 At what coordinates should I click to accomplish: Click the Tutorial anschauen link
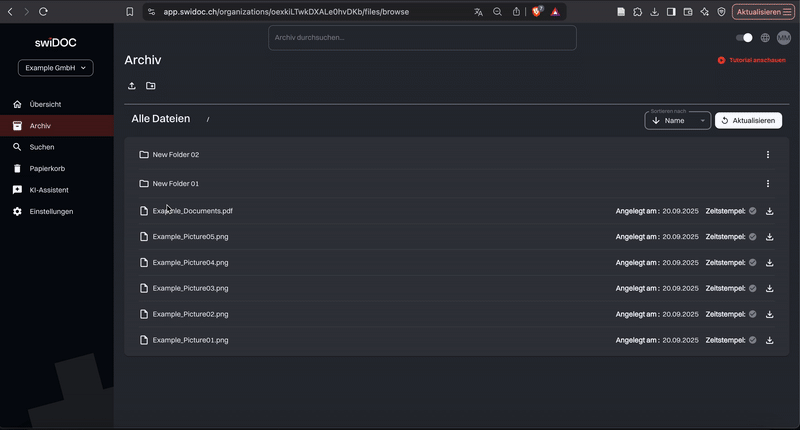coord(751,60)
